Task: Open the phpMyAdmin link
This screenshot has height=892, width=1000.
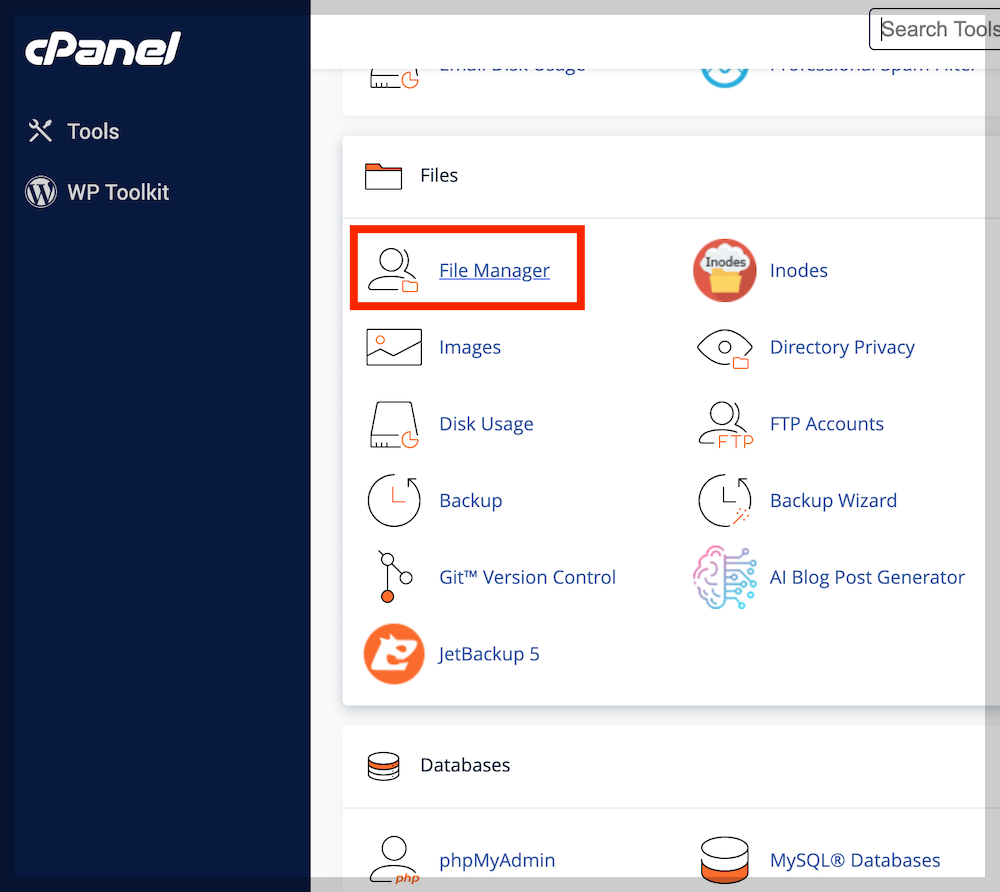Action: point(497,860)
